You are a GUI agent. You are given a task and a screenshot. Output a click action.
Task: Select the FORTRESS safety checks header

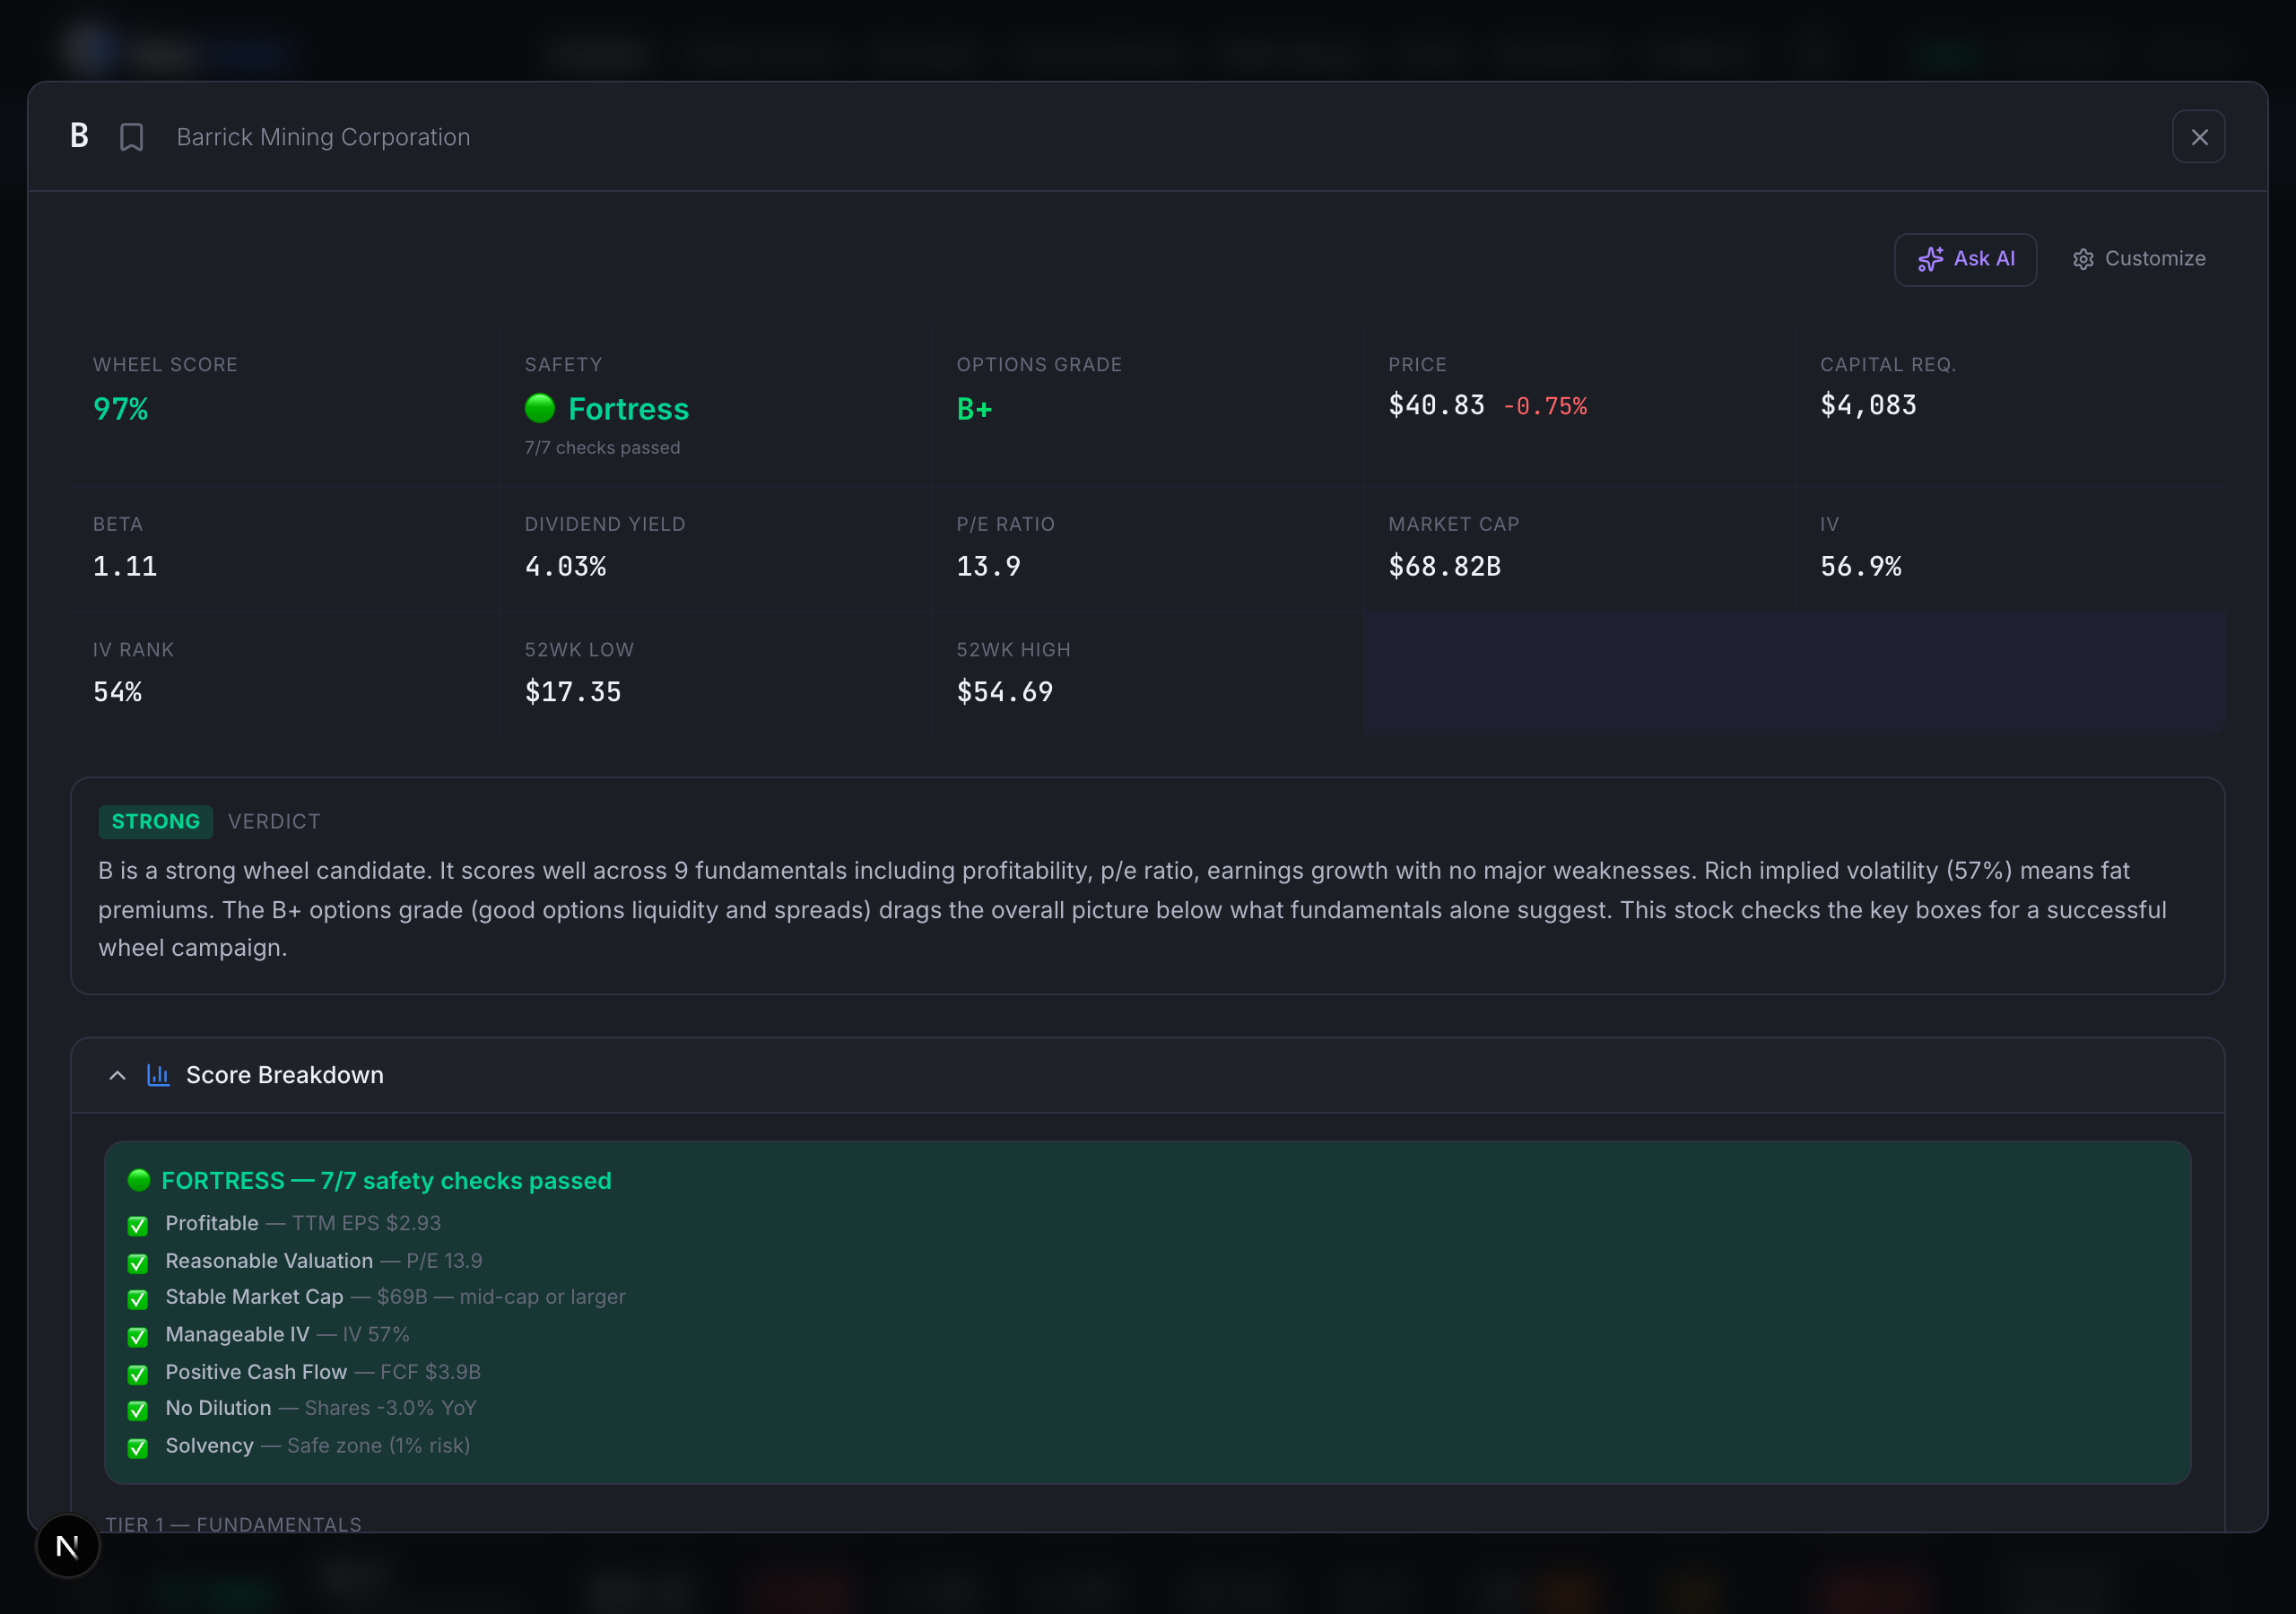pos(386,1180)
